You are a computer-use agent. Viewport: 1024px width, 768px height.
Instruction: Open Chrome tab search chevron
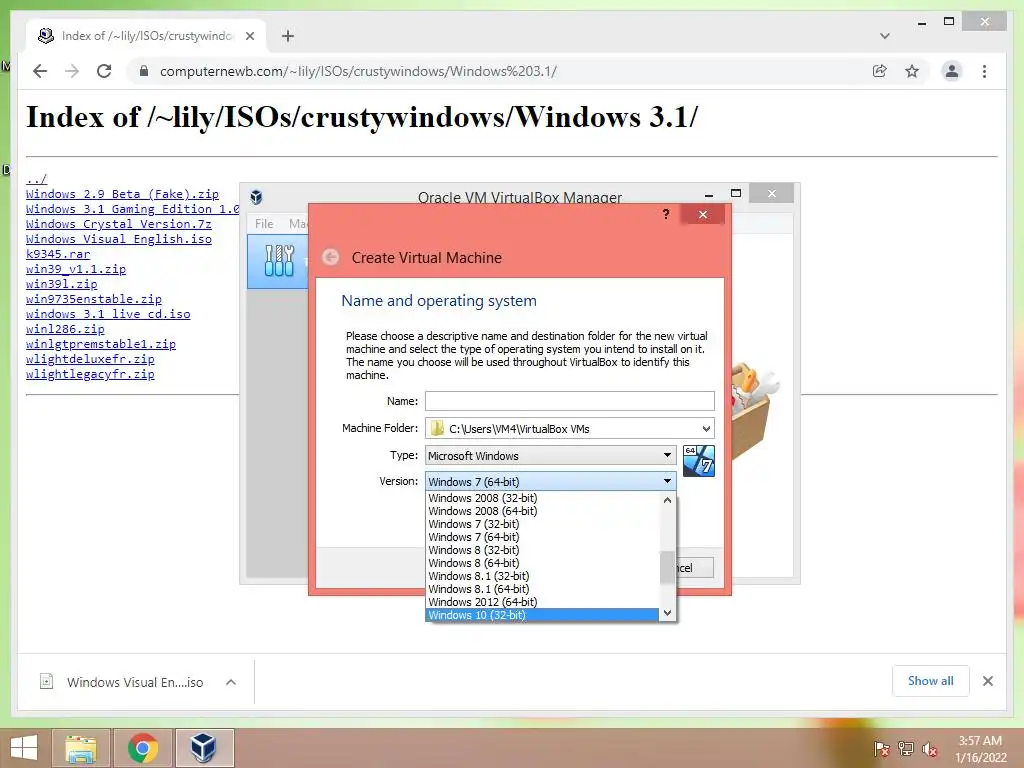(x=885, y=36)
